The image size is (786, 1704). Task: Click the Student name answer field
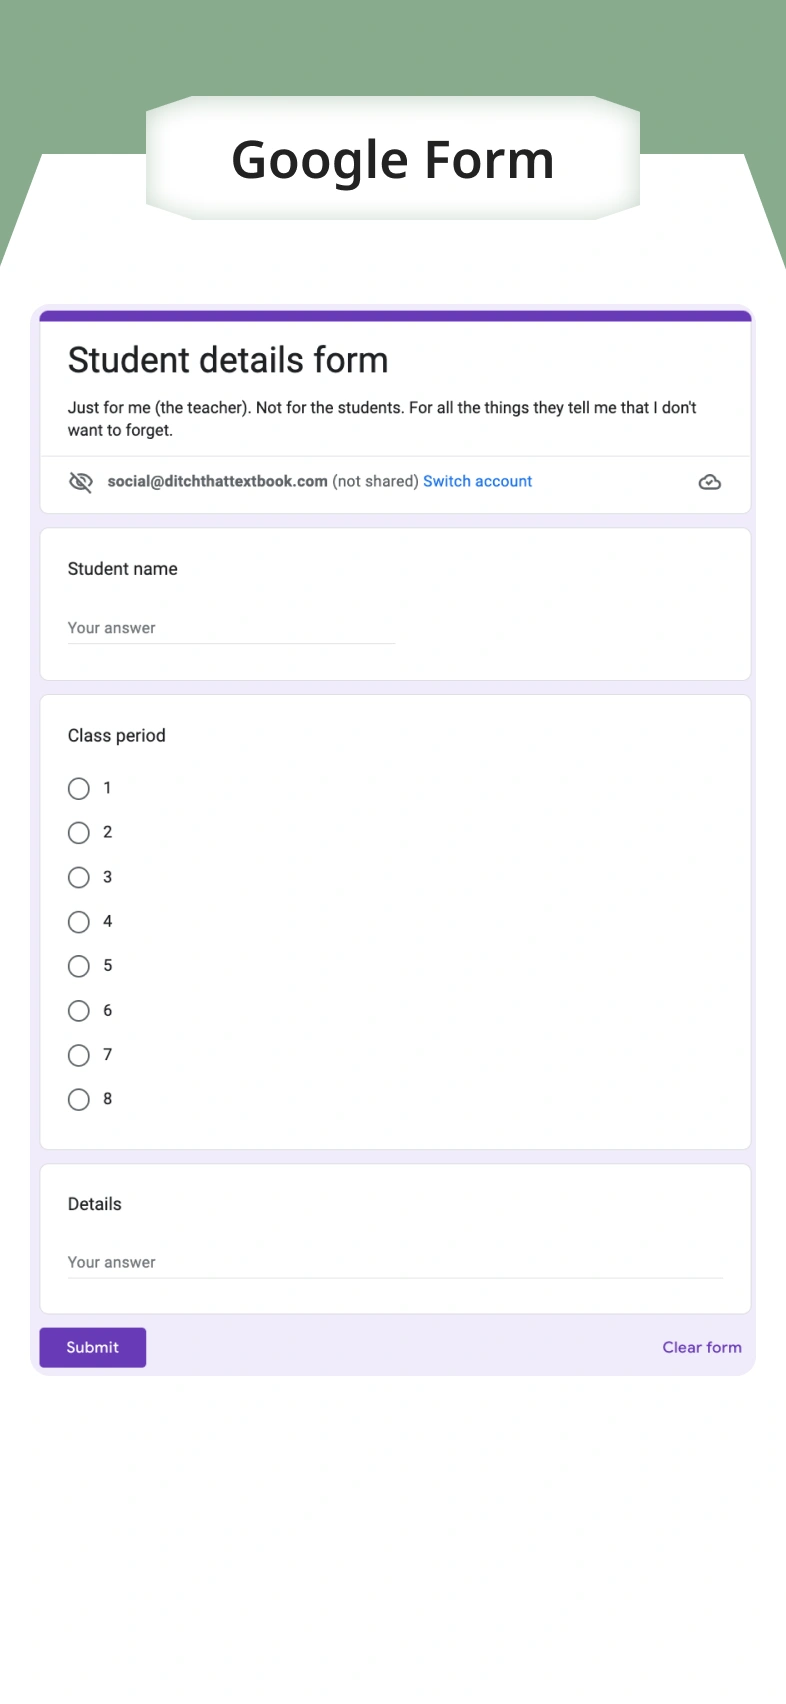pos(231,628)
